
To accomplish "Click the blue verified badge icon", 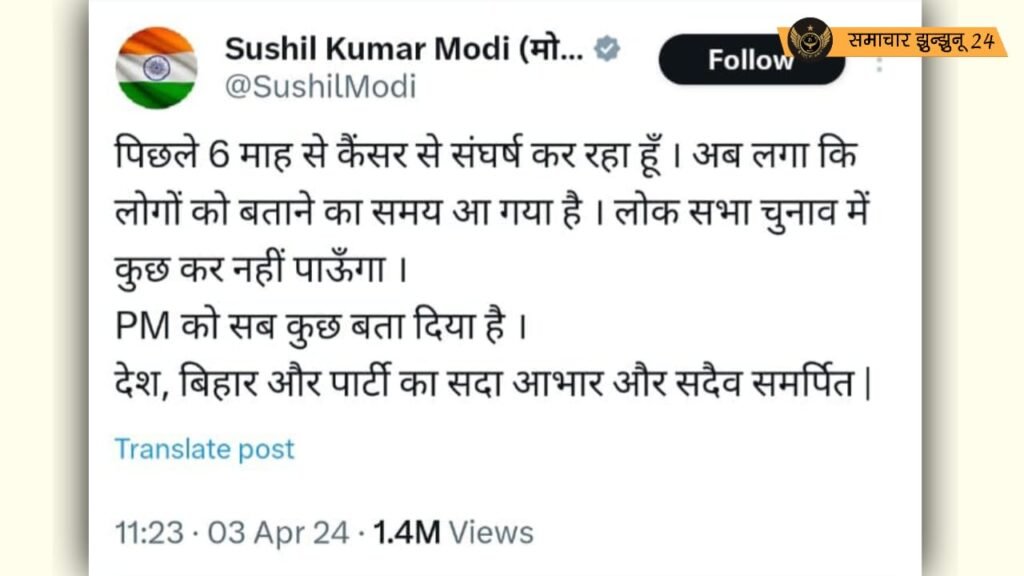I will pyautogui.click(x=607, y=49).
